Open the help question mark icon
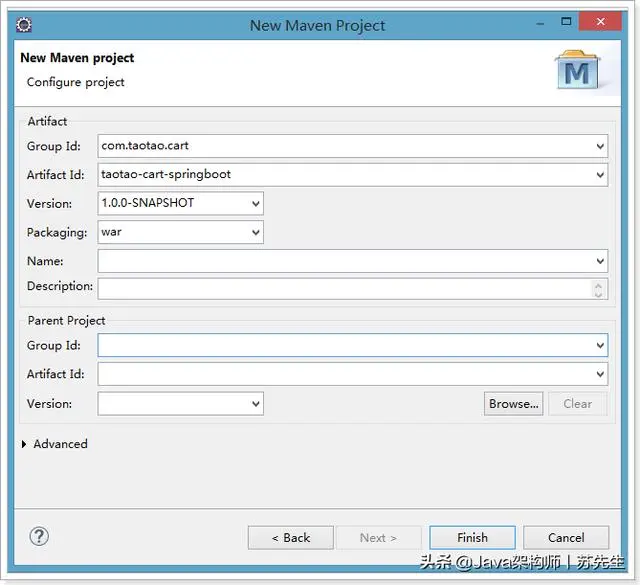This screenshot has height=585, width=640. pos(39,536)
